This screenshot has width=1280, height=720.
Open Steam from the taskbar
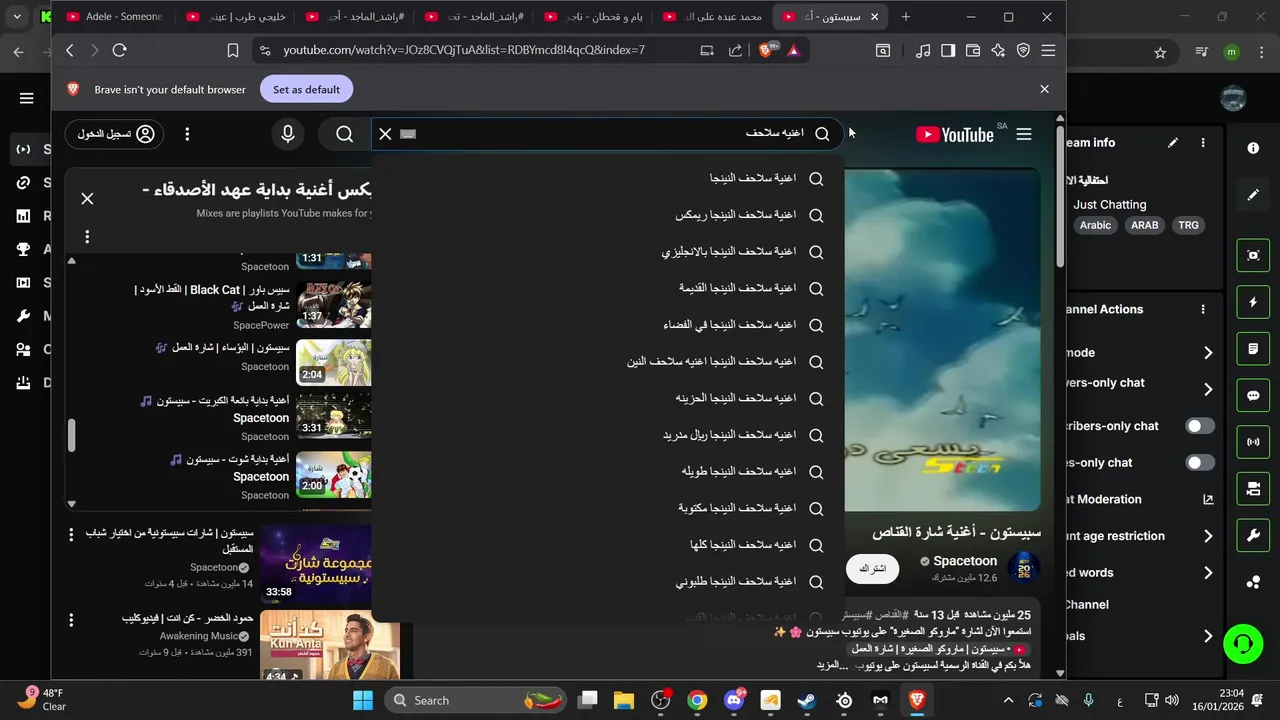pos(807,700)
